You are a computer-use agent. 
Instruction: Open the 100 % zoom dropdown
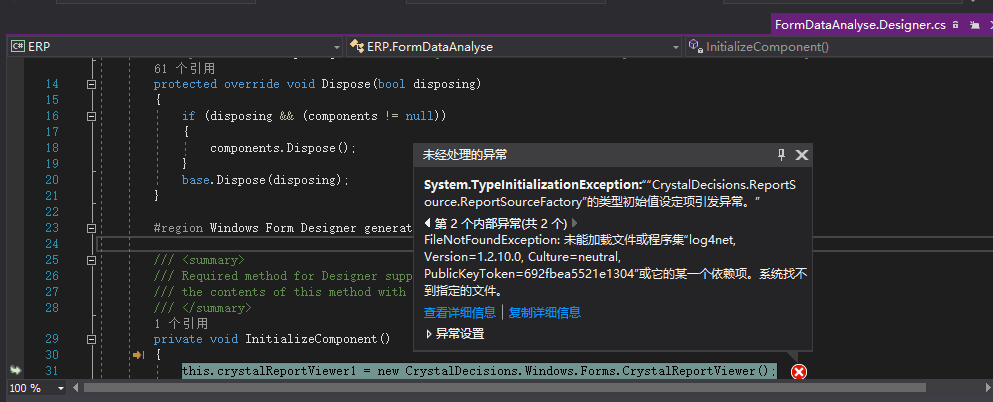click(x=61, y=388)
